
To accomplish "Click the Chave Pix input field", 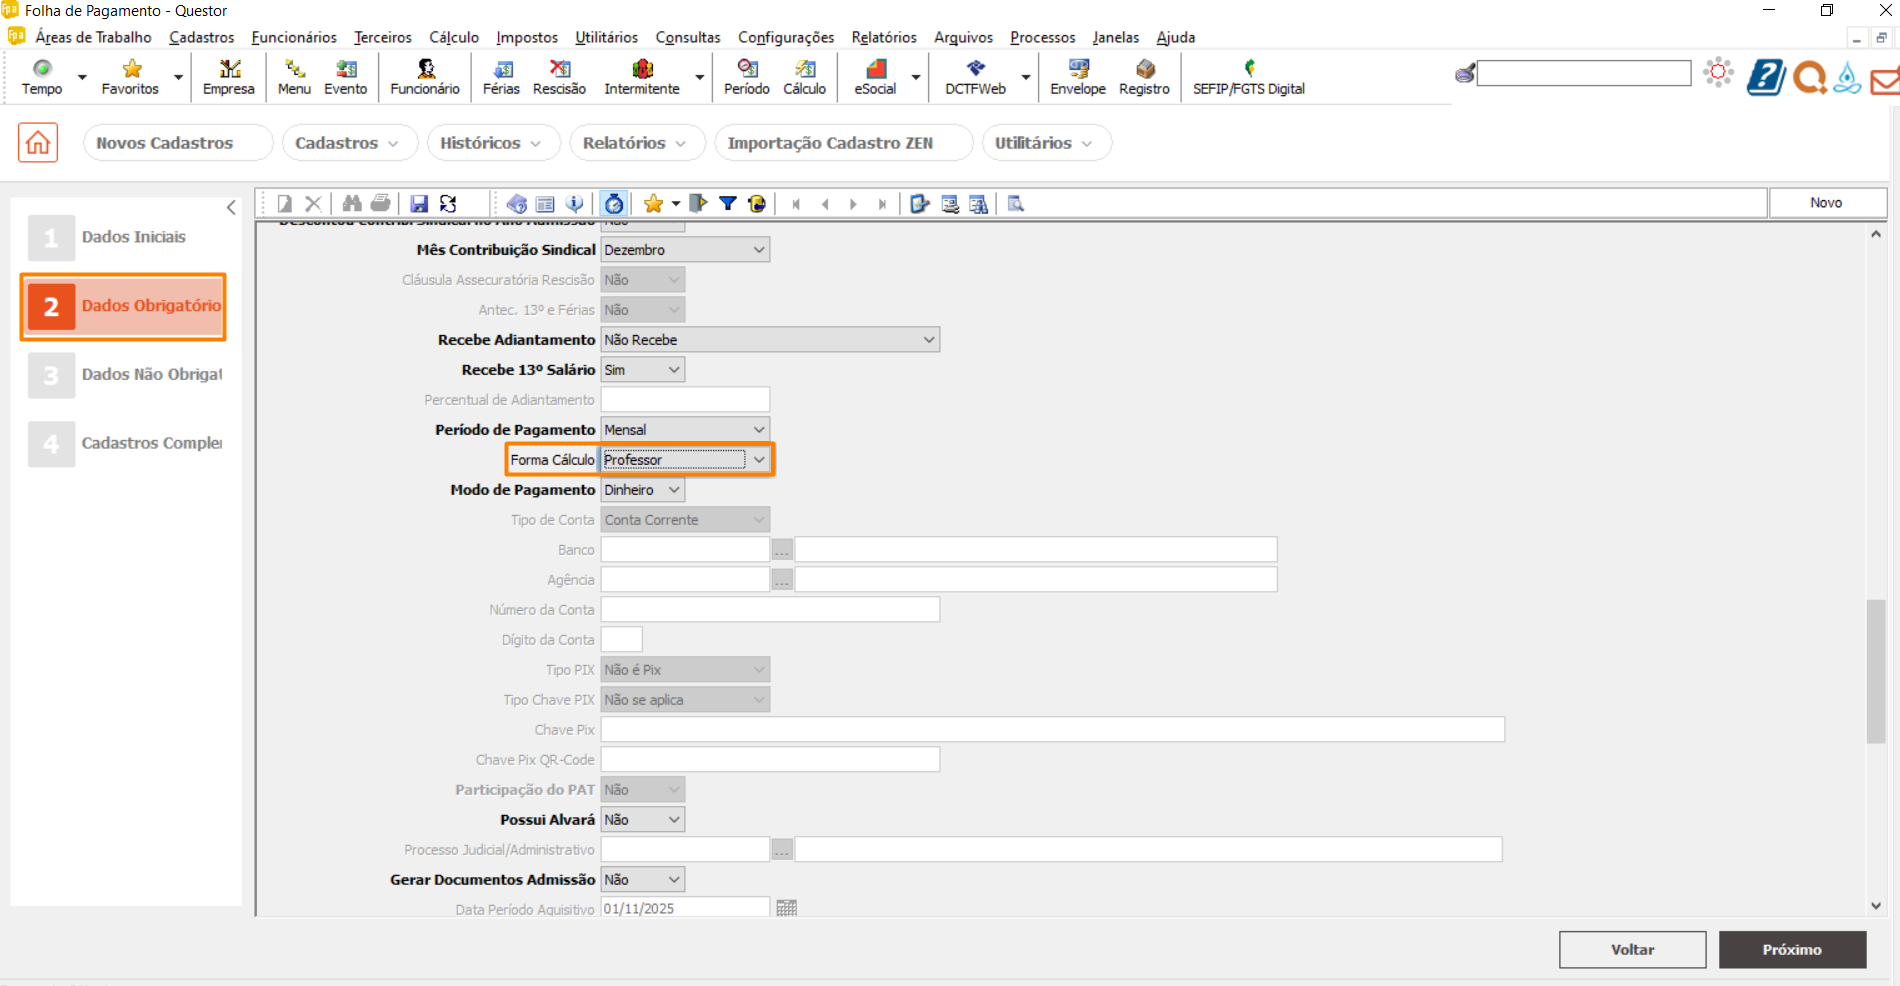I will click(x=1052, y=730).
